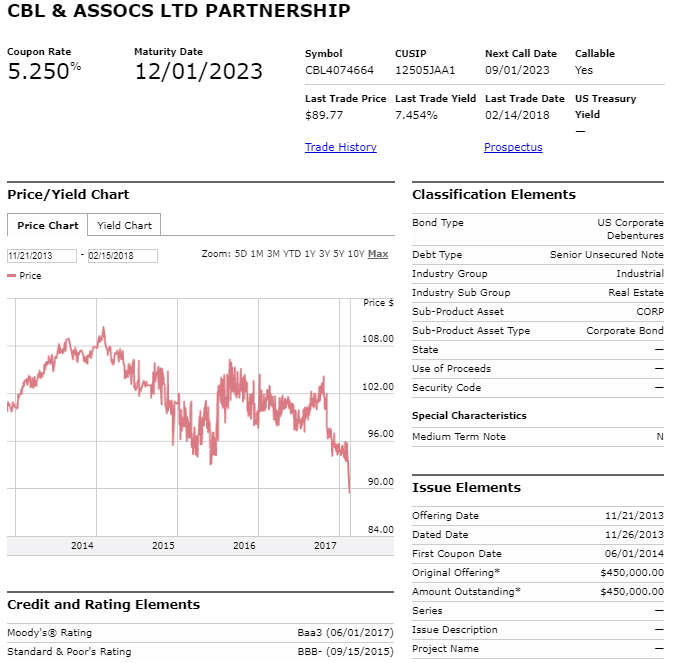Set chart zoom to 3Y
Image resolution: width=673 pixels, height=663 pixels.
324,254
